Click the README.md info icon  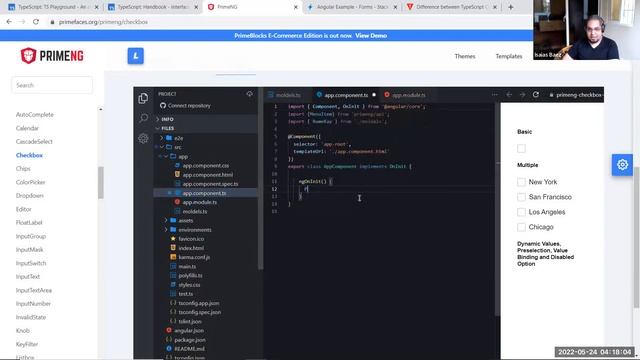click(x=169, y=349)
